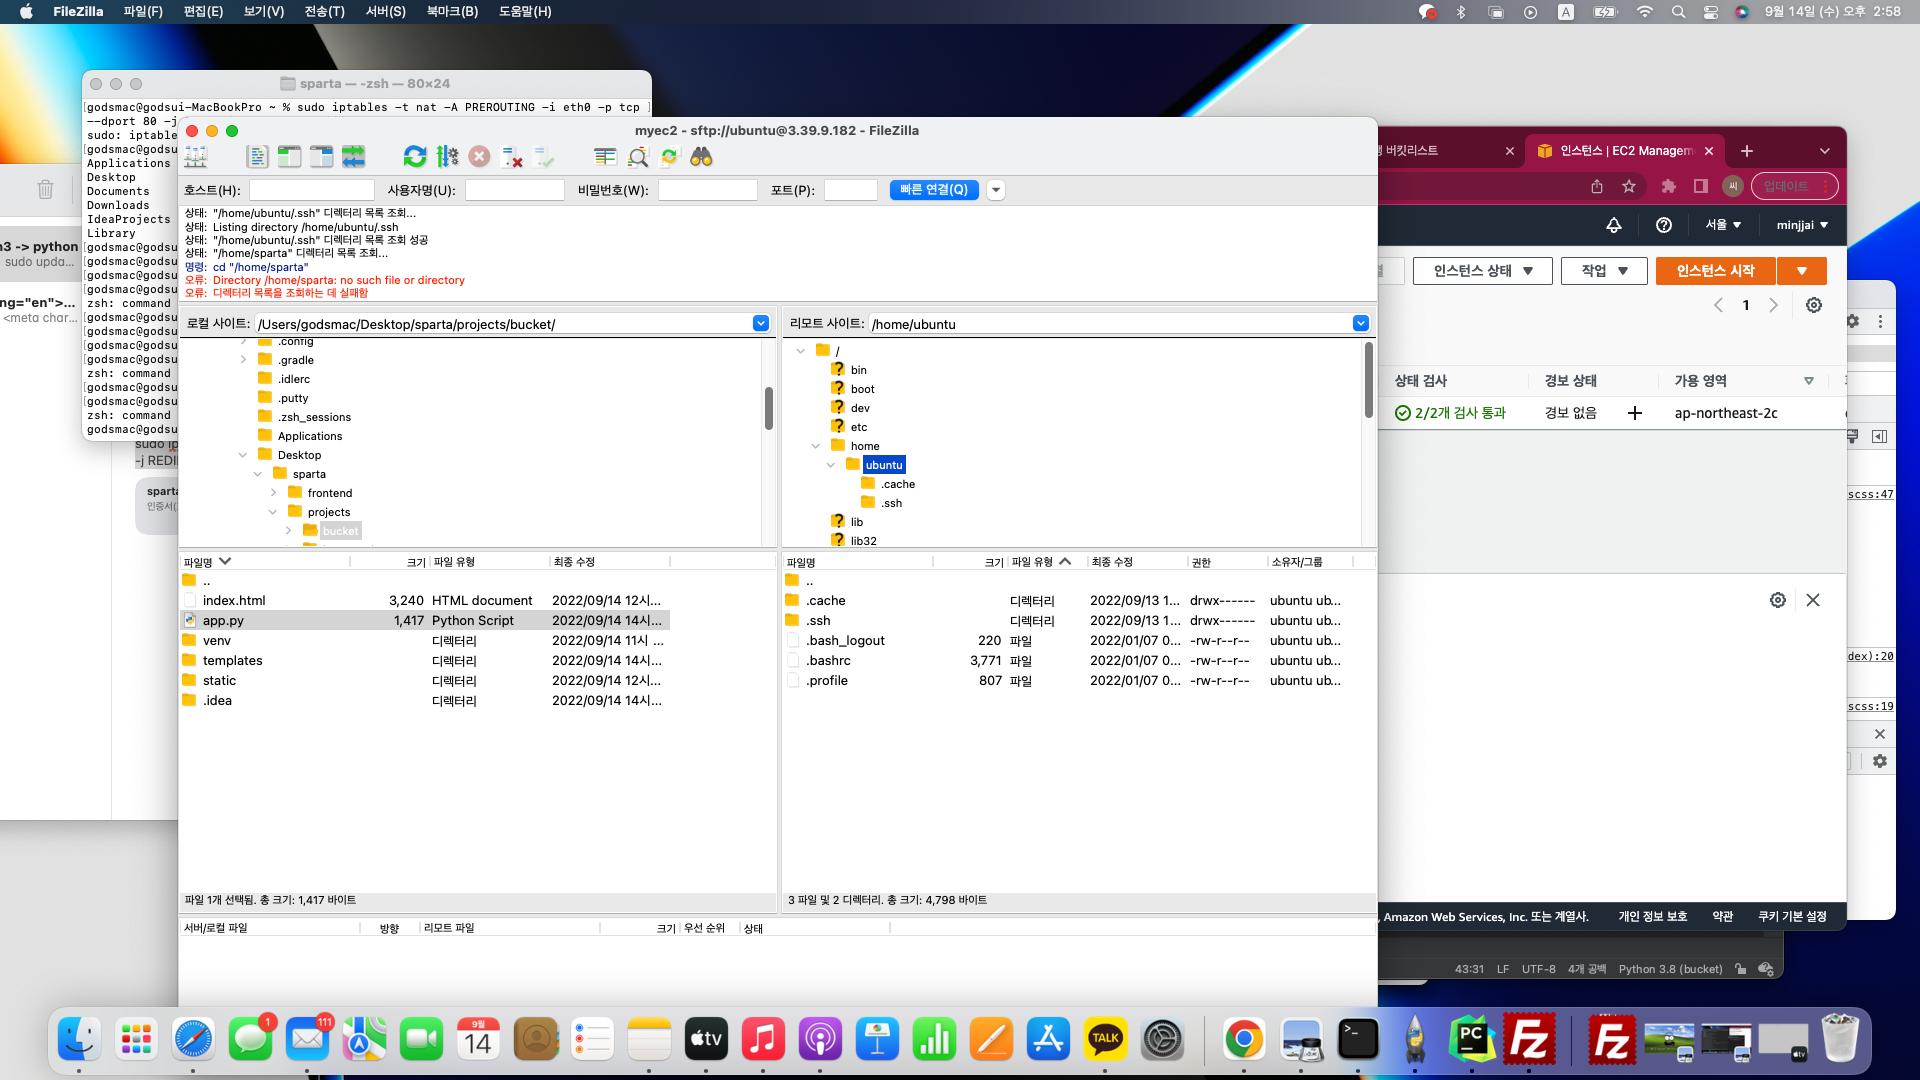Open EC2 table preferences gear icon
Image resolution: width=1920 pixels, height=1080 pixels.
pyautogui.click(x=1814, y=305)
